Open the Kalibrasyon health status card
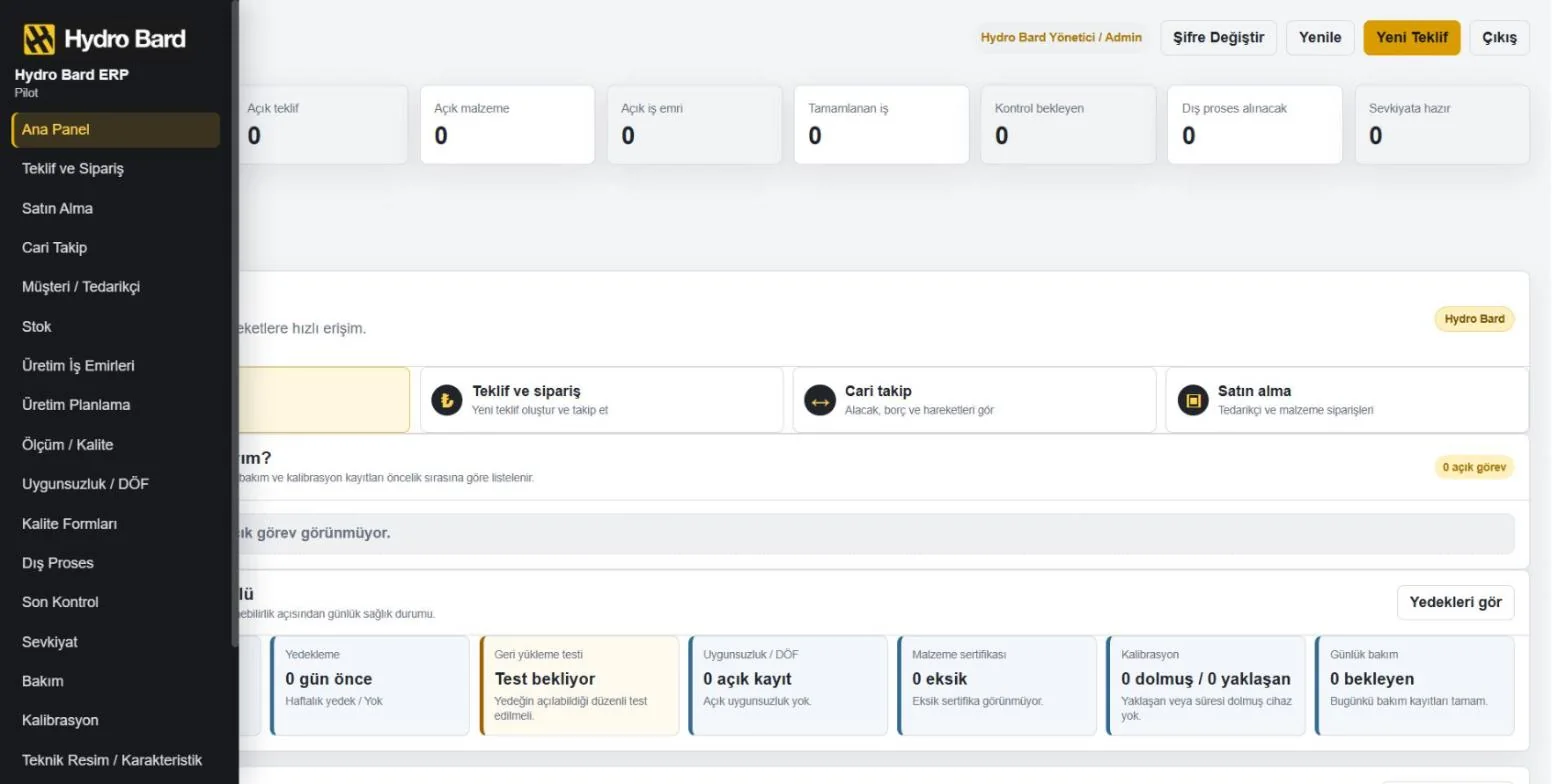The height and width of the screenshot is (784, 1552). 1206,686
